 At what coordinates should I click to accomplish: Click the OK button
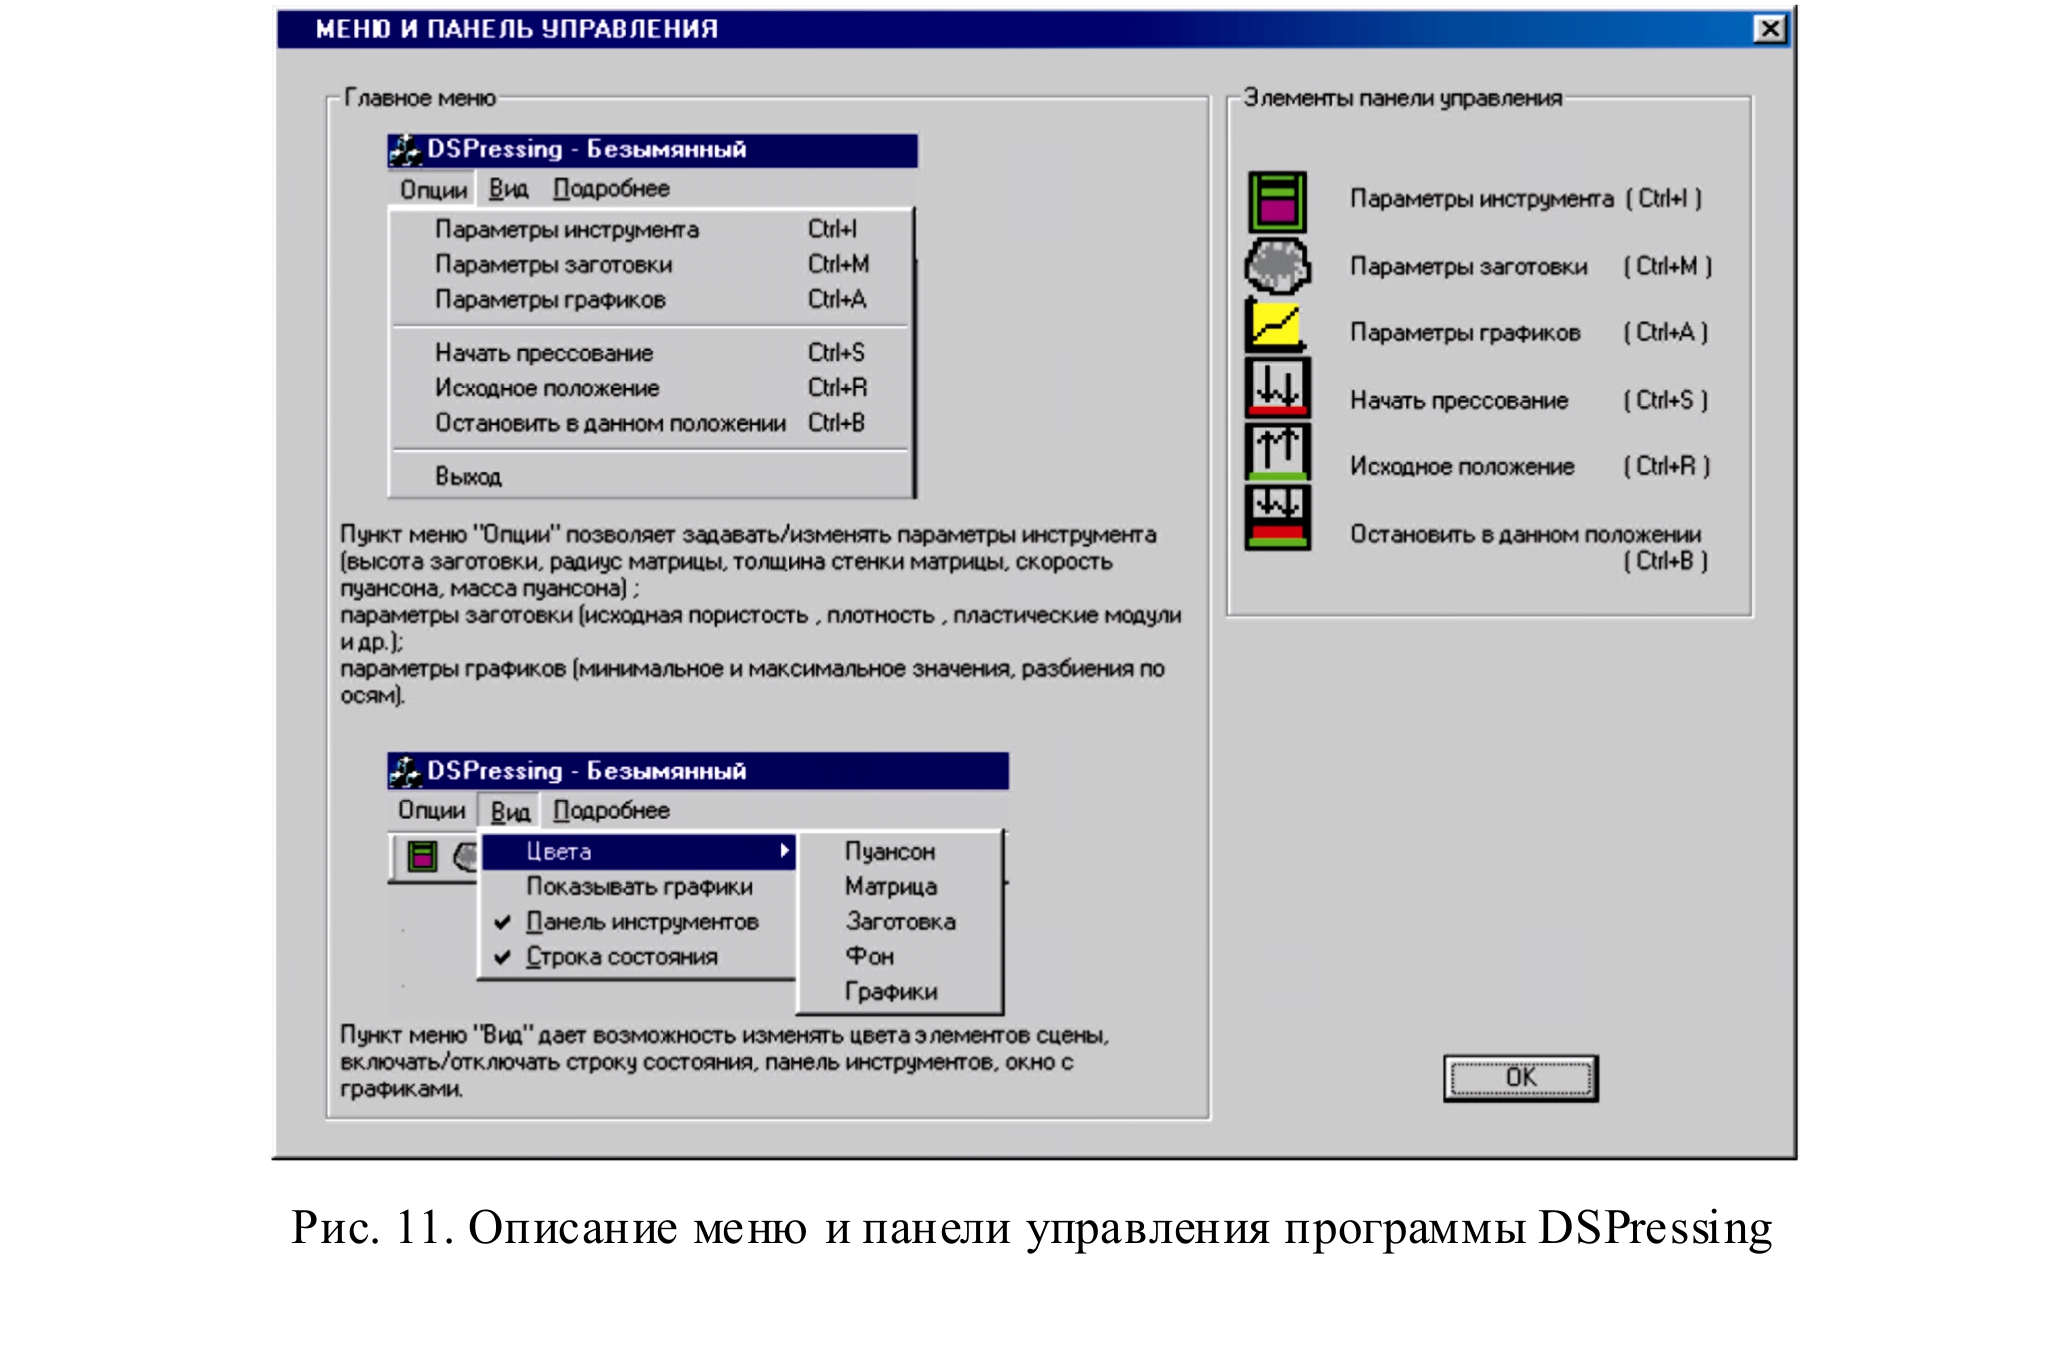tap(1520, 1078)
